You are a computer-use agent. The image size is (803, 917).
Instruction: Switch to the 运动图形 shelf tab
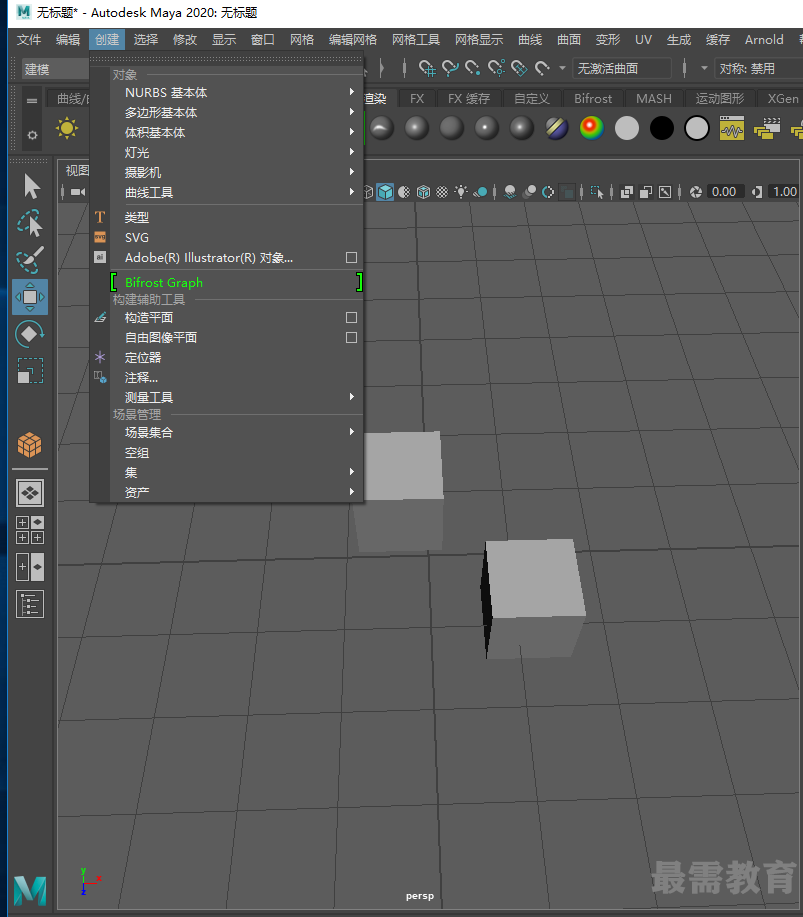pyautogui.click(x=719, y=99)
